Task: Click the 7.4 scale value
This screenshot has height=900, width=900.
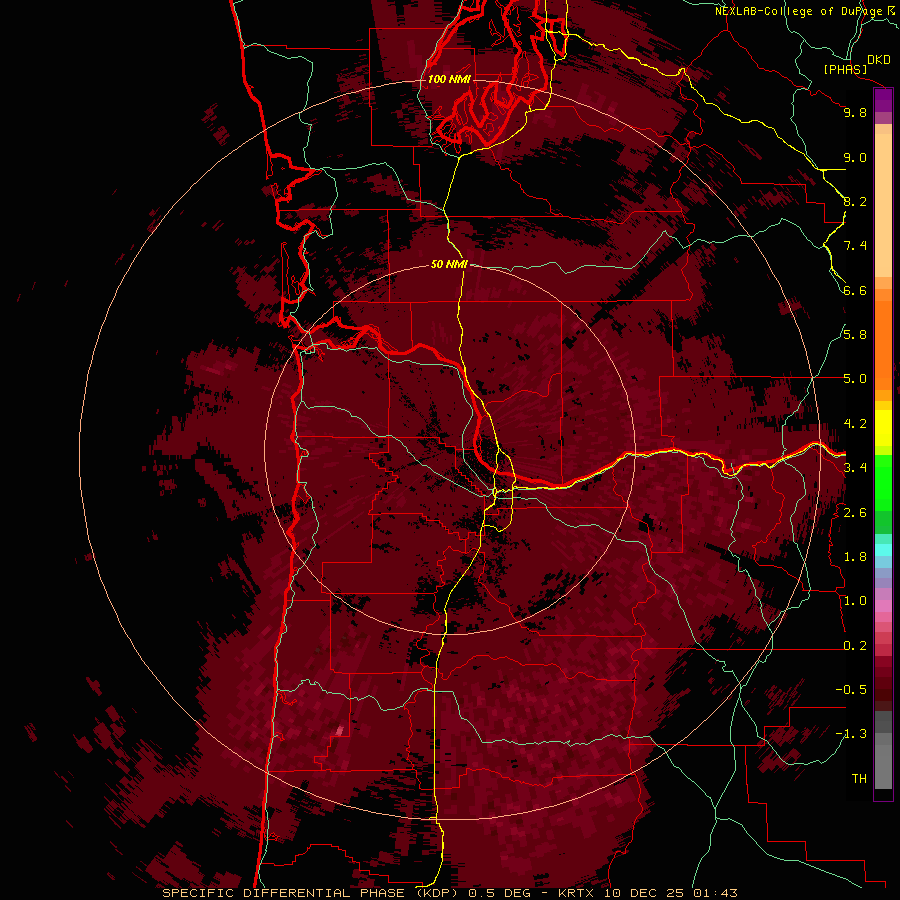Action: [855, 246]
